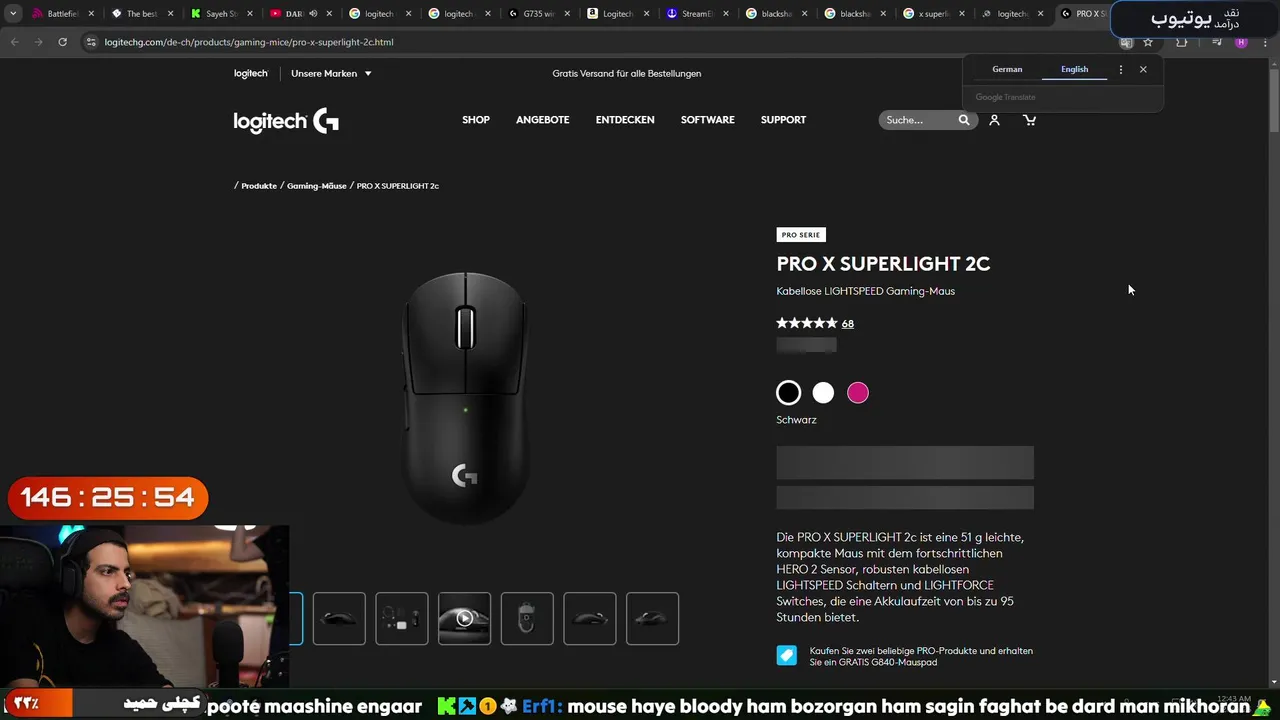Close the Google Translate popup
1280x720 pixels.
pos(1143,69)
